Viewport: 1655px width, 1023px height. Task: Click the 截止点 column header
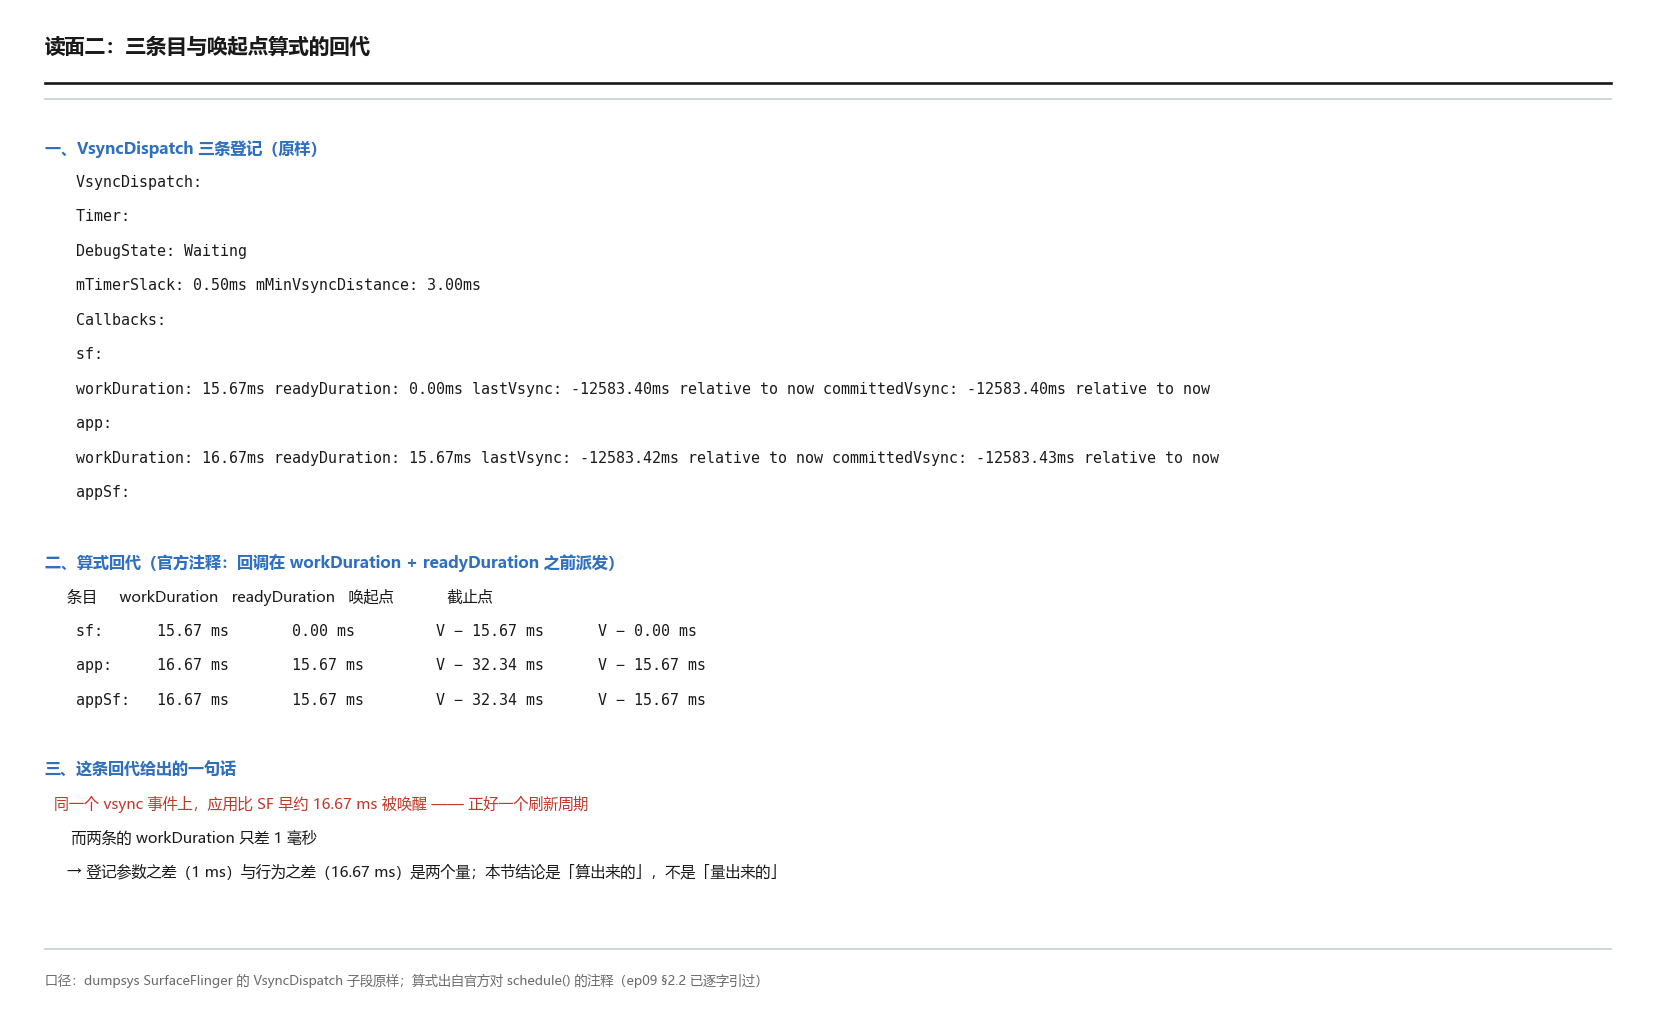coord(470,597)
